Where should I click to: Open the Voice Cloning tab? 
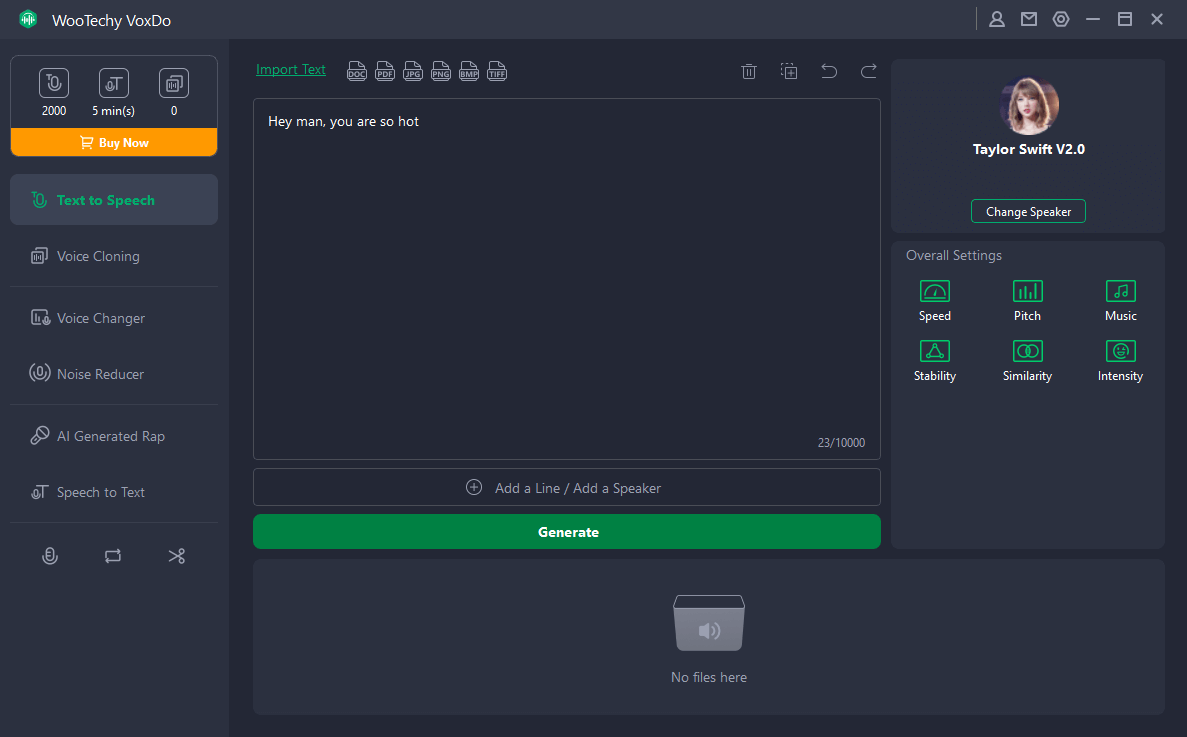pyautogui.click(x=98, y=256)
